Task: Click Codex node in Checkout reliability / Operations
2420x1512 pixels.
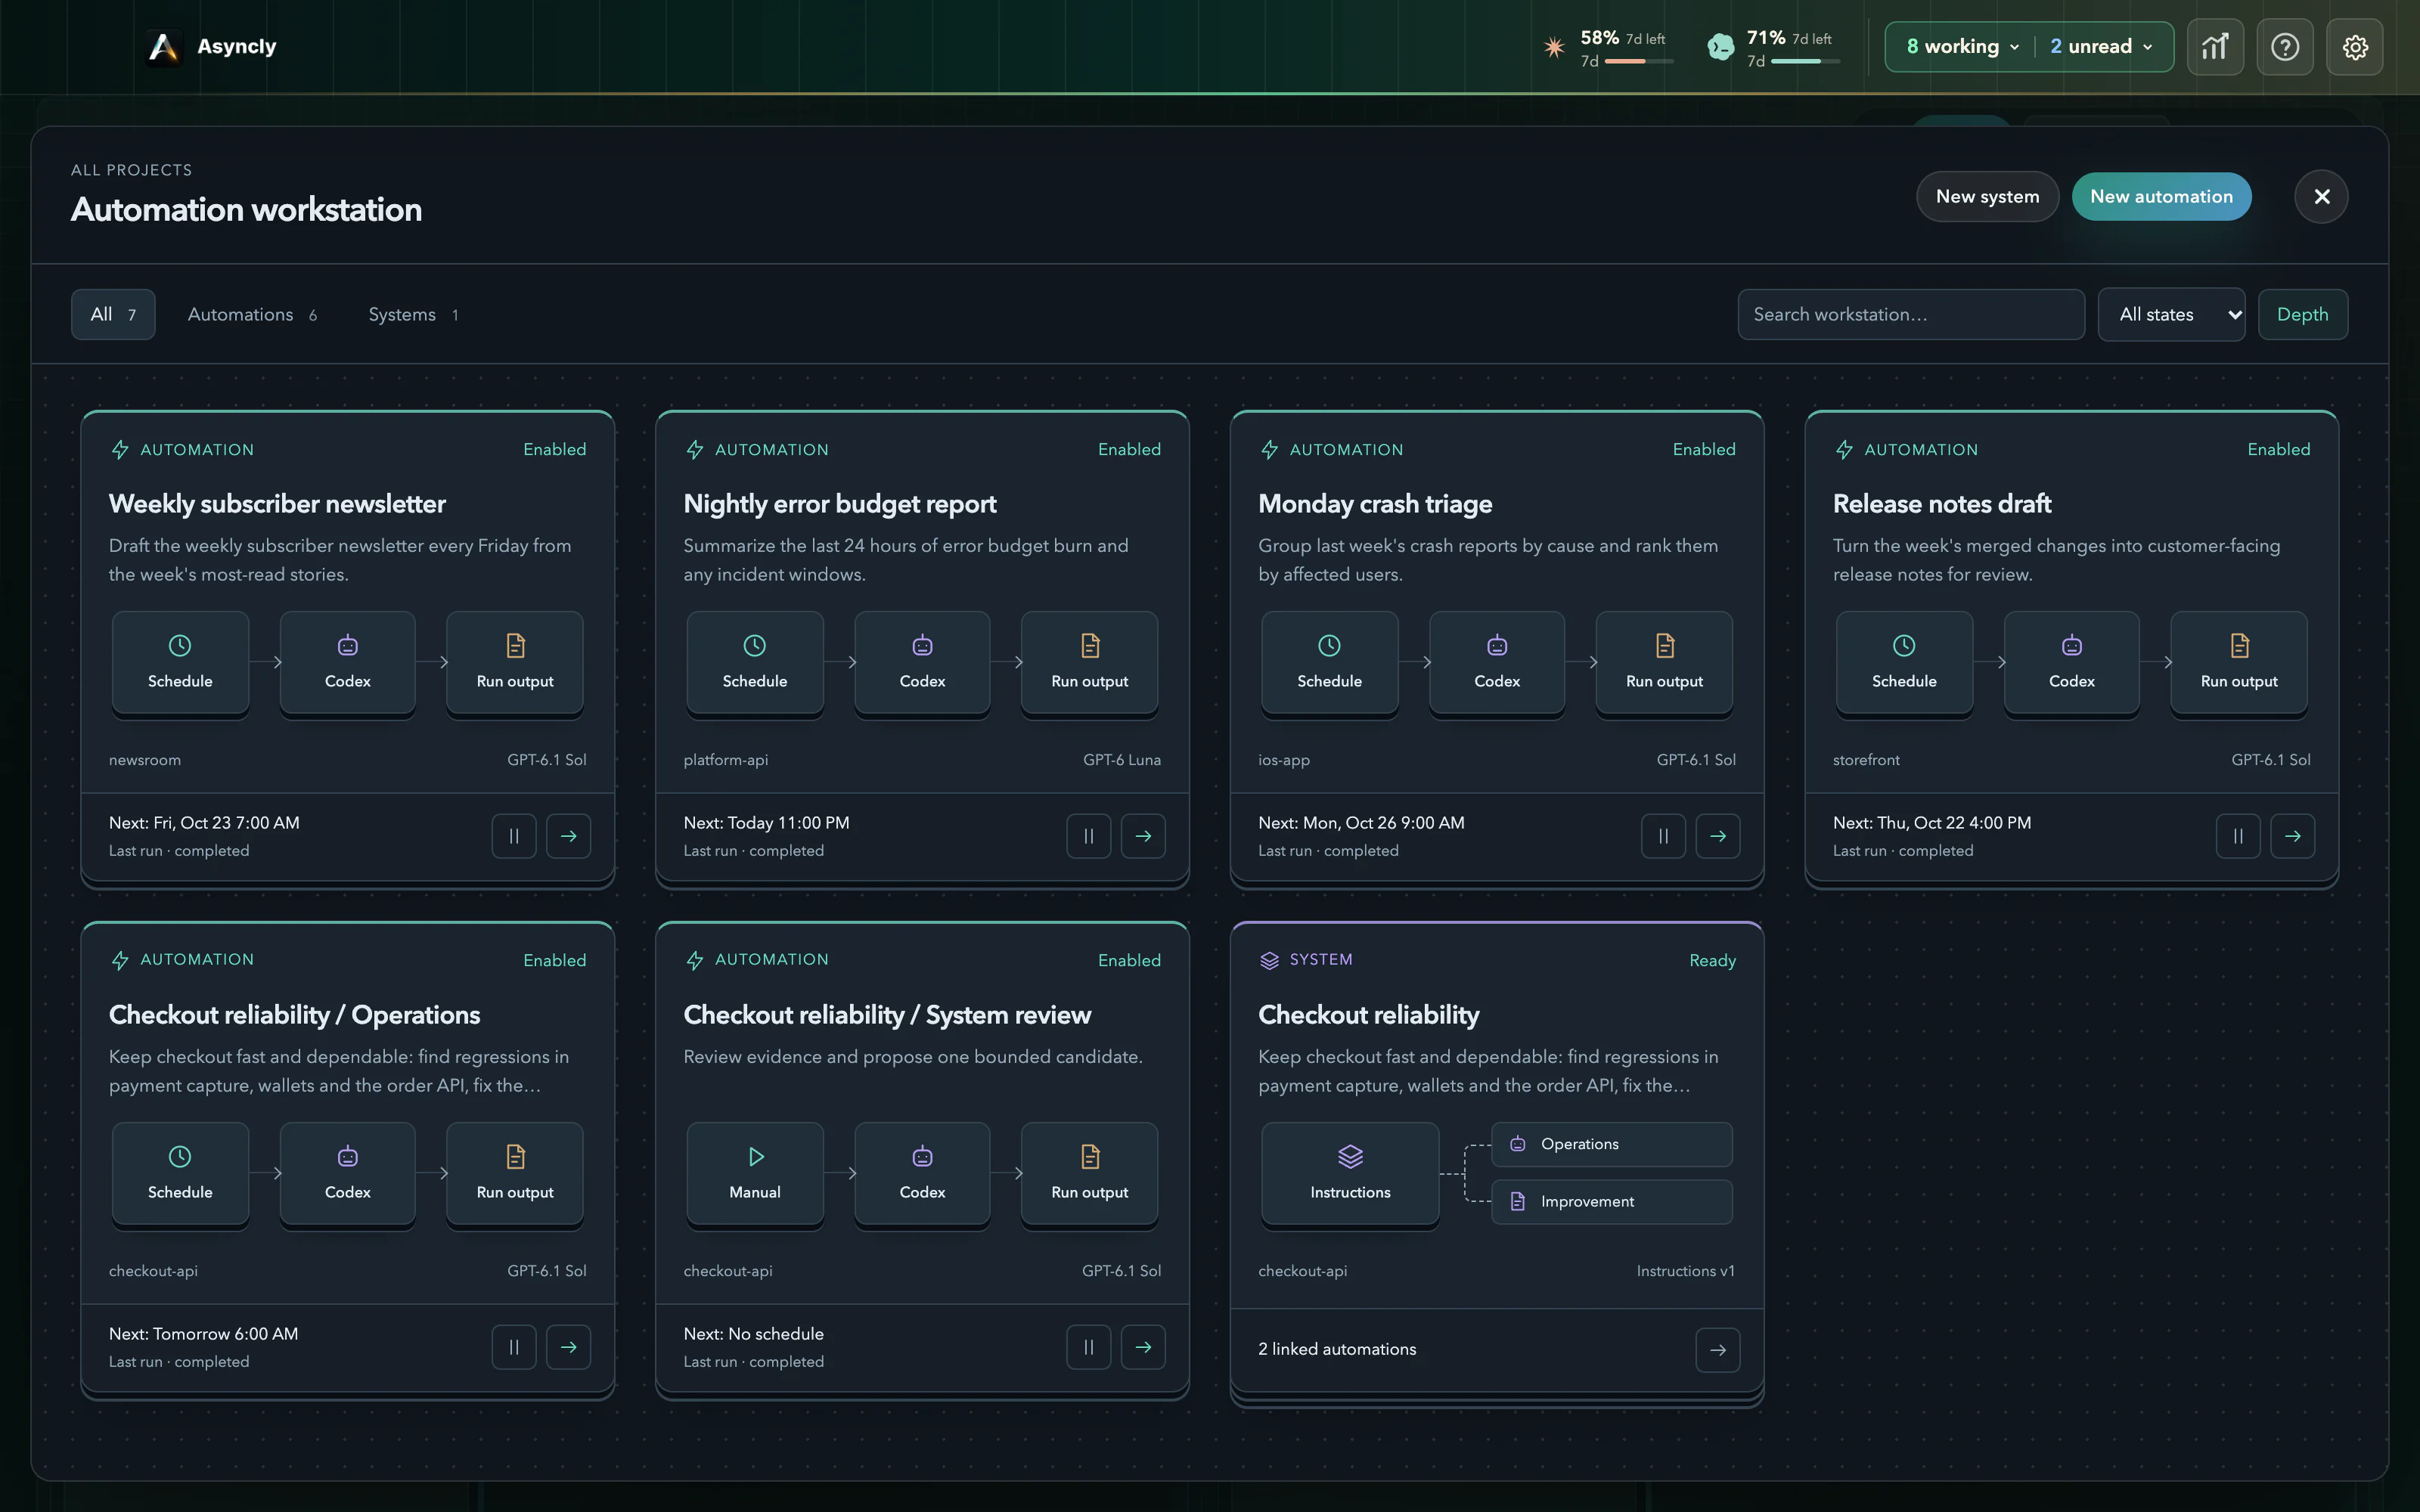Action: pyautogui.click(x=347, y=1173)
